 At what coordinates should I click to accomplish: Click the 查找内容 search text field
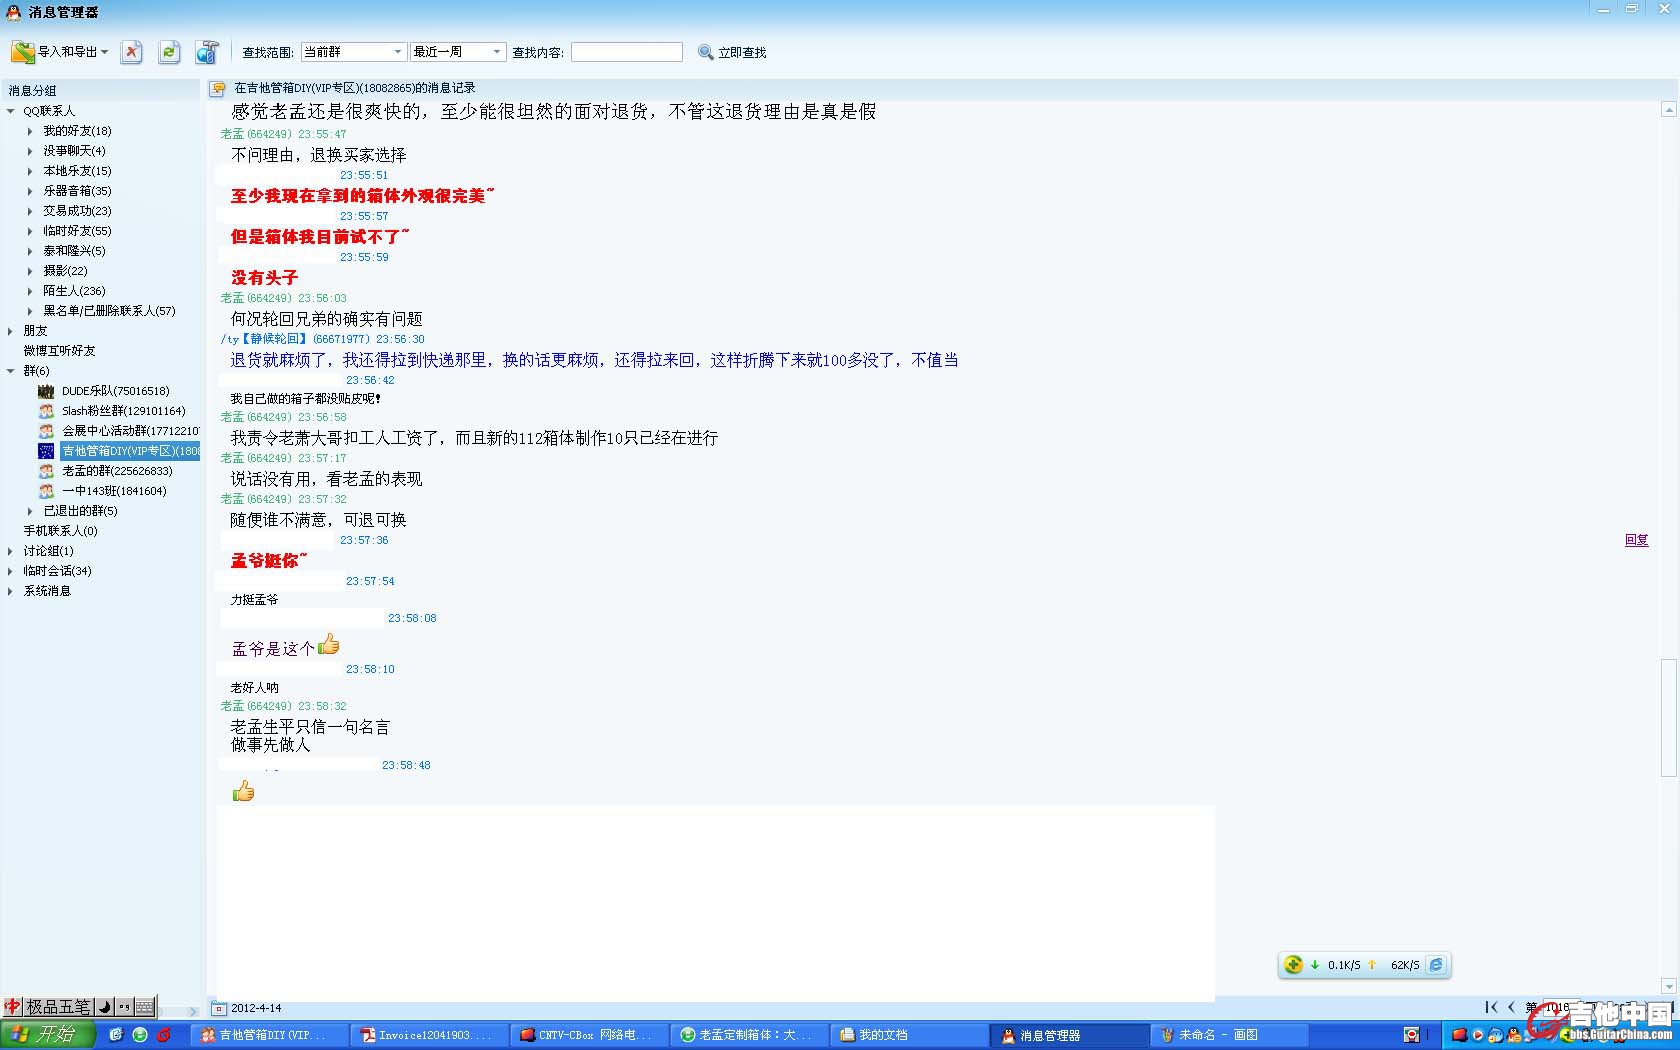click(x=626, y=52)
